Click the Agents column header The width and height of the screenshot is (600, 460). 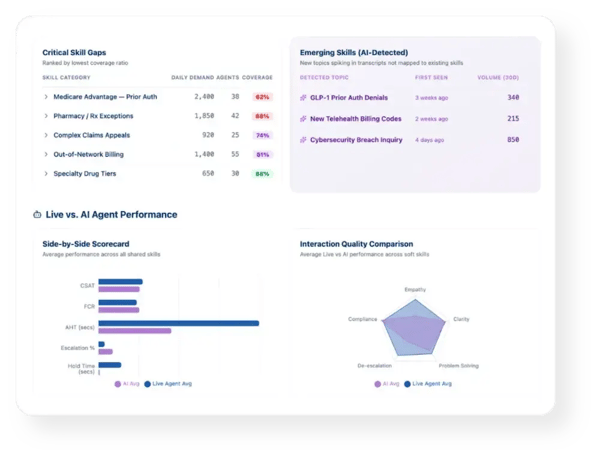(228, 77)
